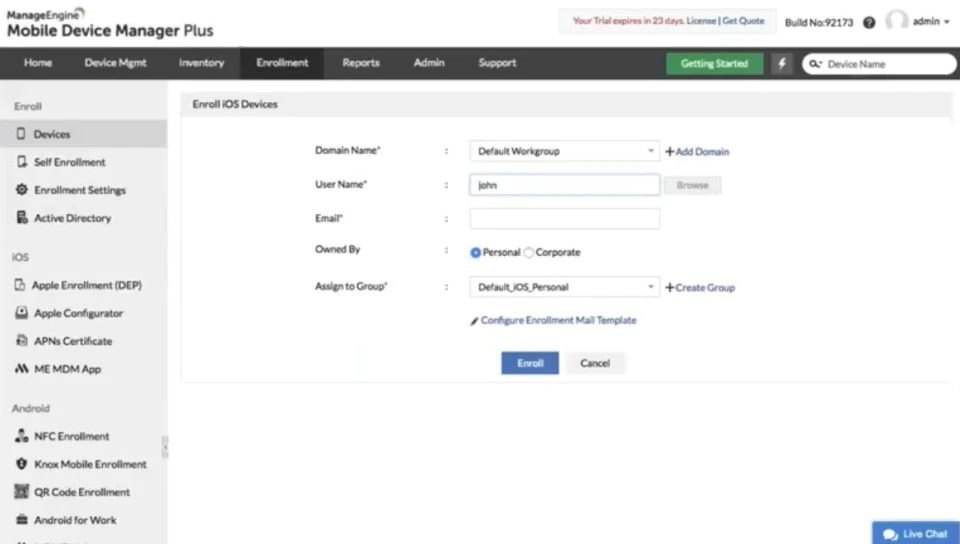
Task: Click the Add Domain link
Action: click(x=697, y=152)
